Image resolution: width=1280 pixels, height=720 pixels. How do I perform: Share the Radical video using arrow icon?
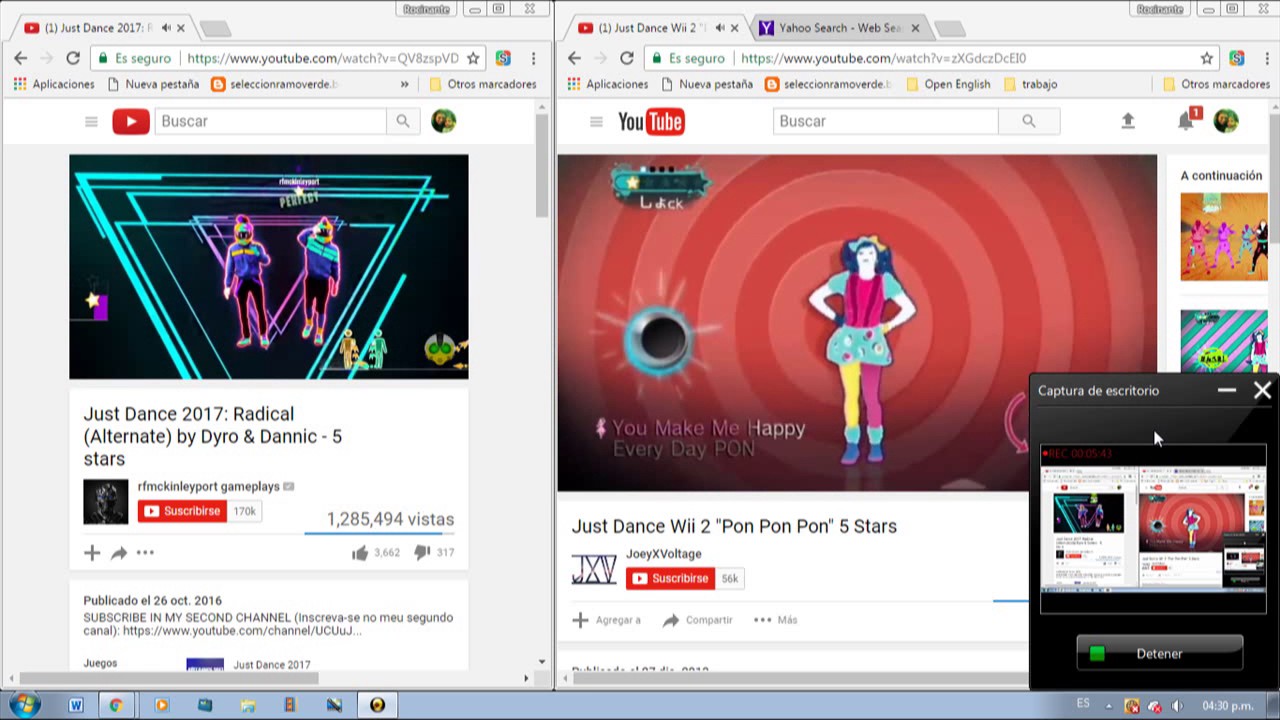(118, 552)
